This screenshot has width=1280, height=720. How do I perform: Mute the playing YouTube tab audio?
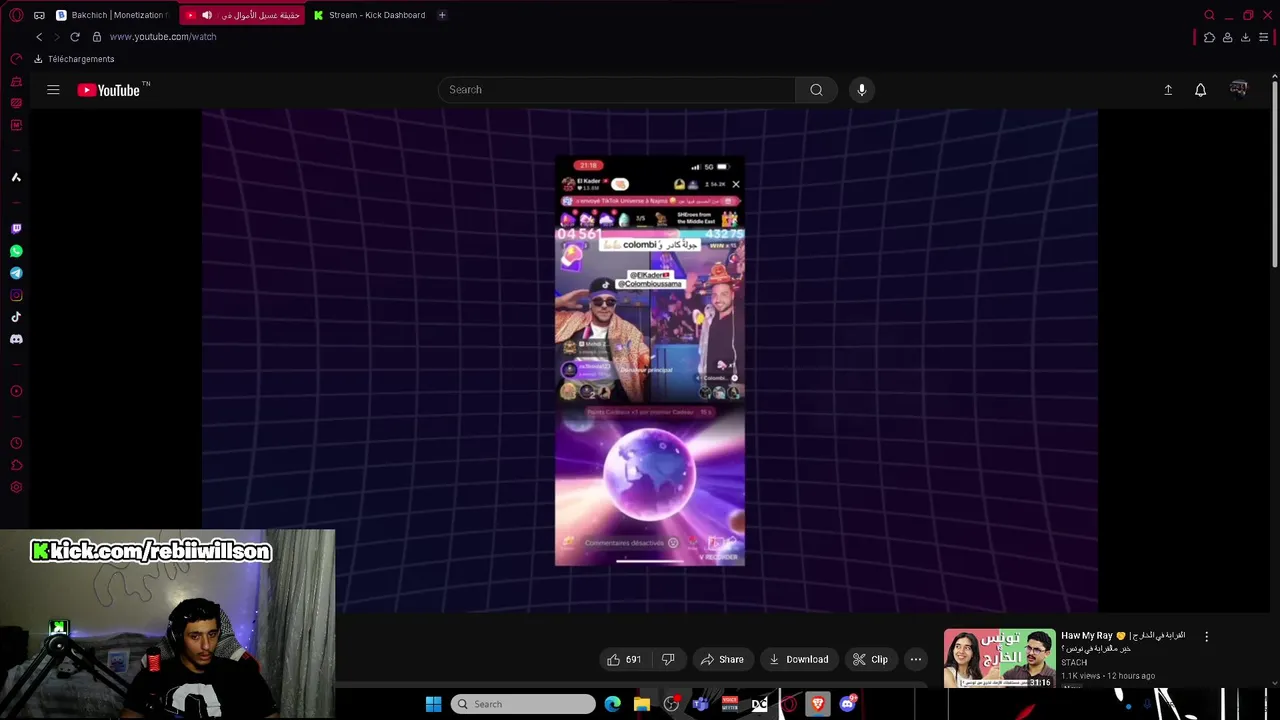pyautogui.click(x=207, y=15)
